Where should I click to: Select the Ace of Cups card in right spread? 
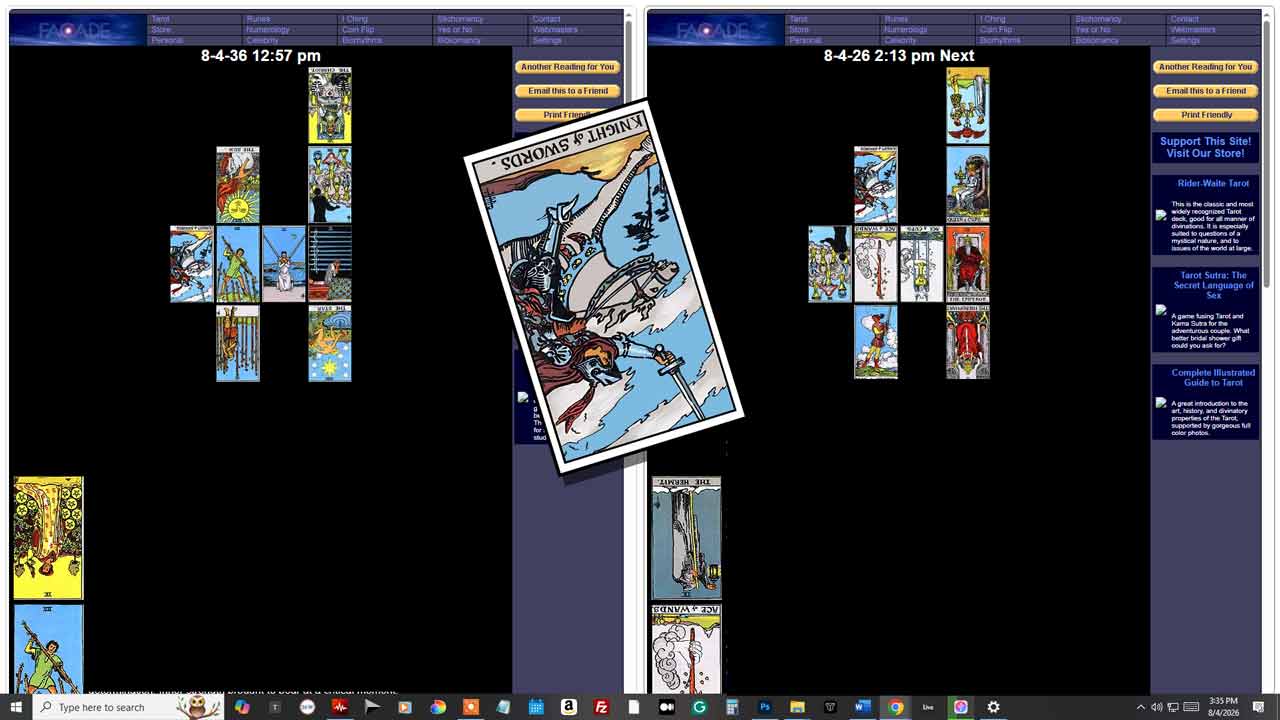(x=922, y=264)
